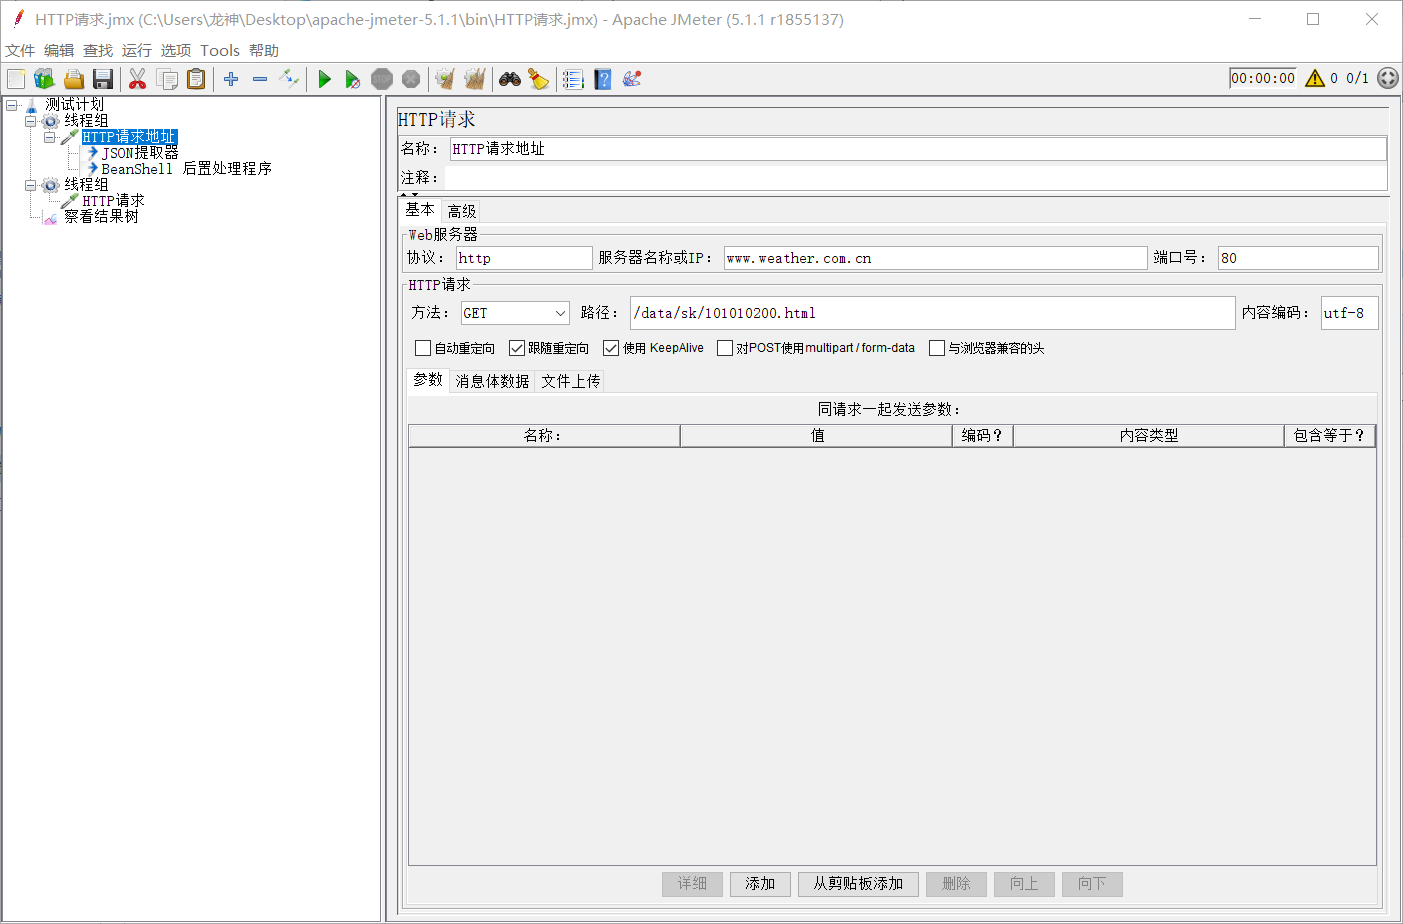The height and width of the screenshot is (924, 1403).
Task: Open the 帮助 menu
Action: (x=264, y=51)
